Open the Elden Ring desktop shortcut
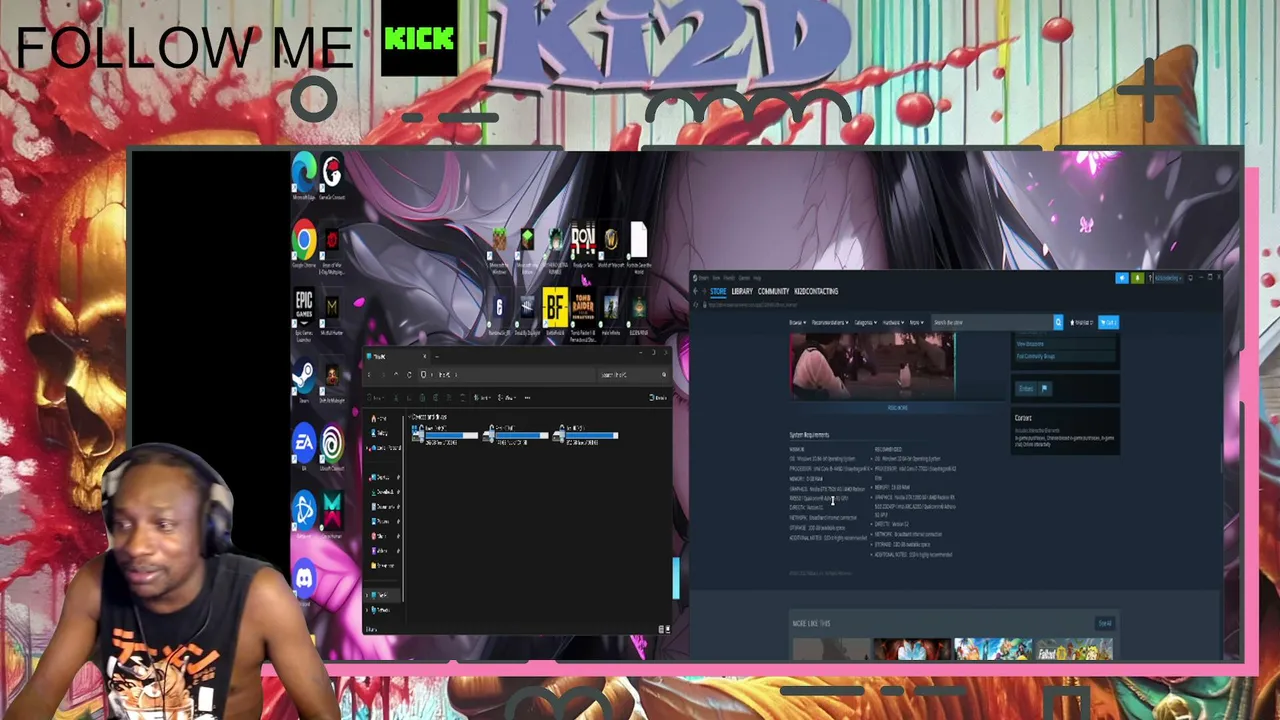Viewport: 1280px width, 720px height. (x=638, y=312)
